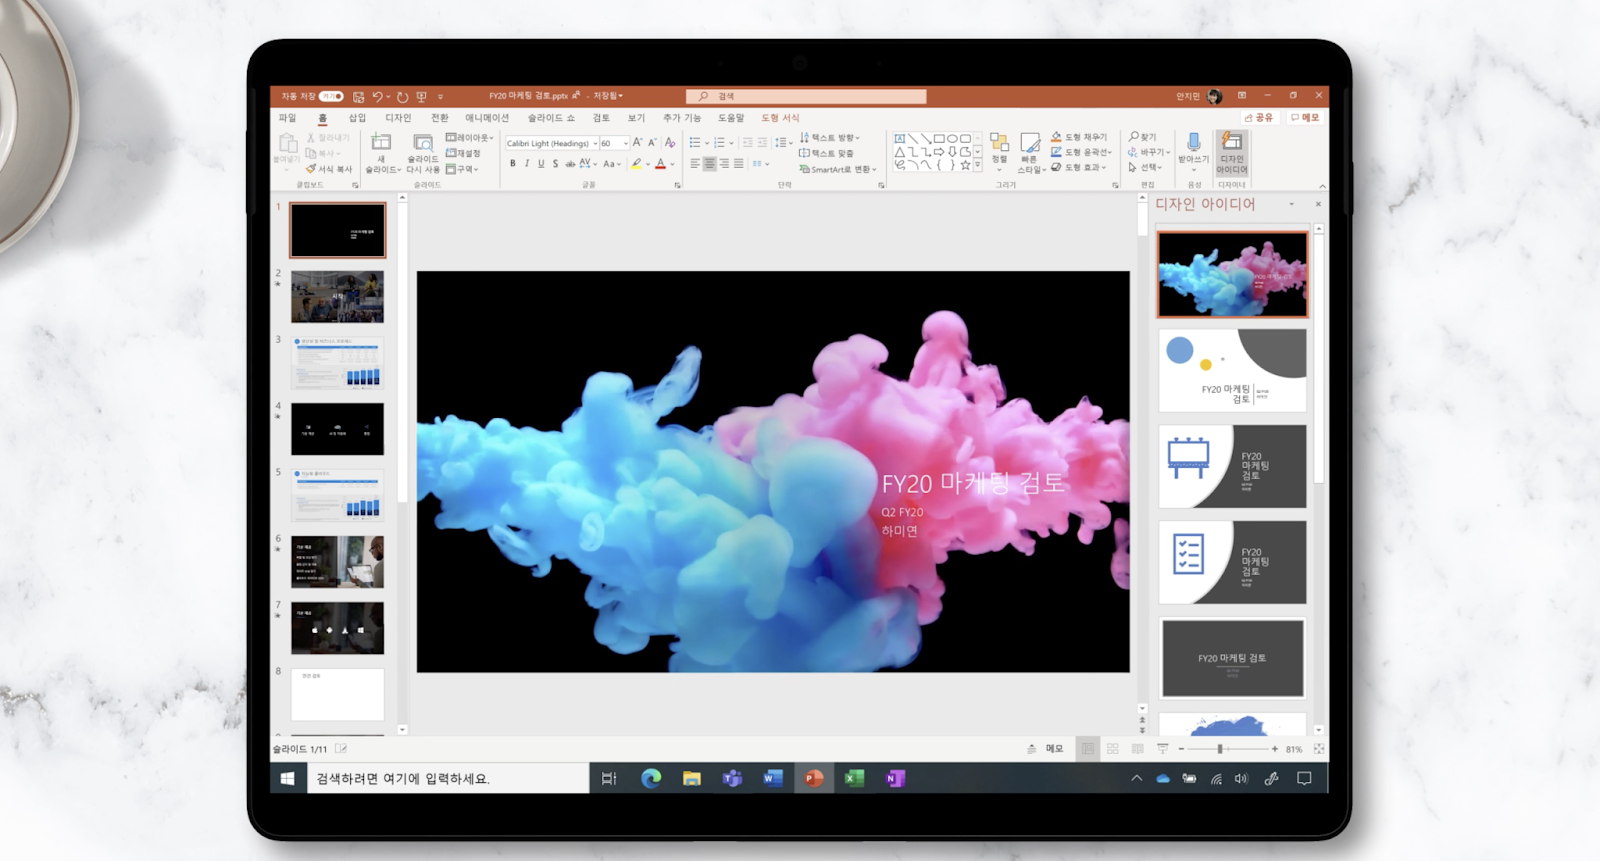
Task: Click the Normal view icon in status bar
Action: pos(1088,748)
